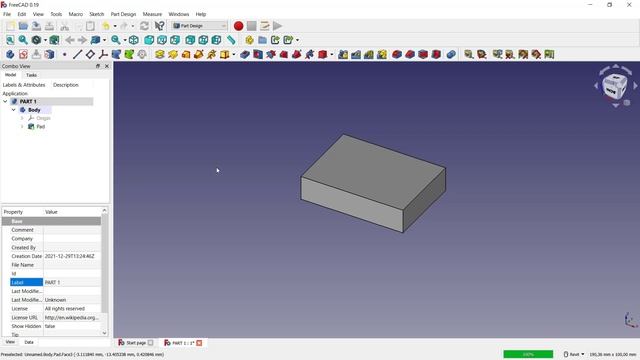The width and height of the screenshot is (640, 360).
Task: Start recording a macro
Action: coord(238,26)
